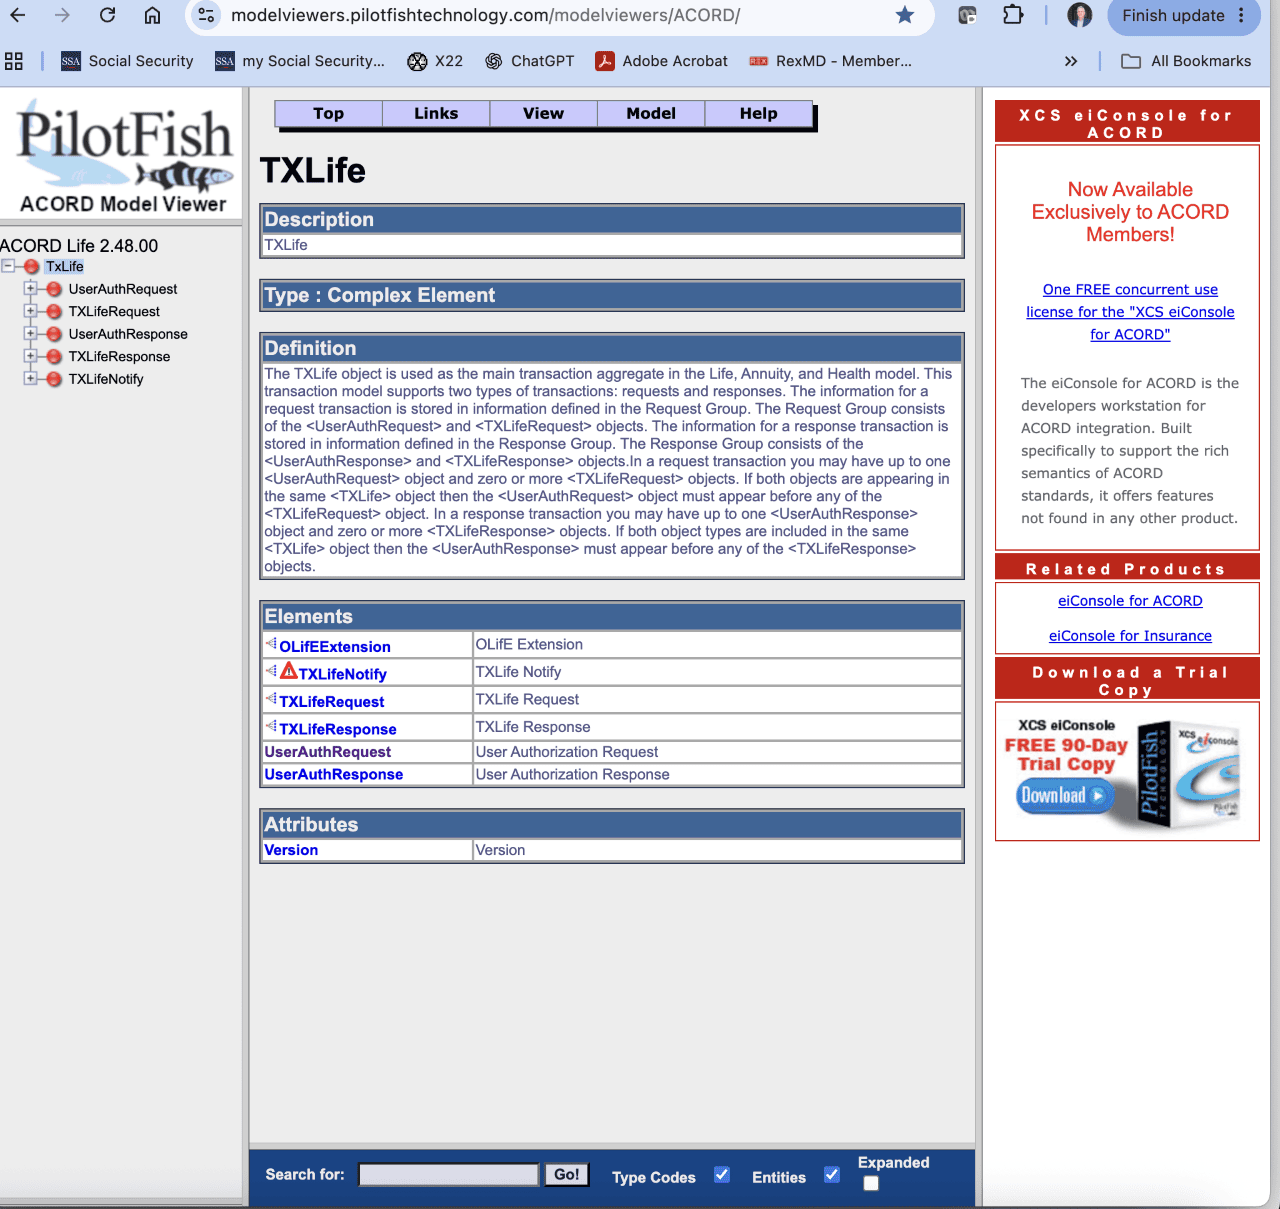
Task: Click the PilotFish ACORD Model Viewer logo
Action: point(124,156)
